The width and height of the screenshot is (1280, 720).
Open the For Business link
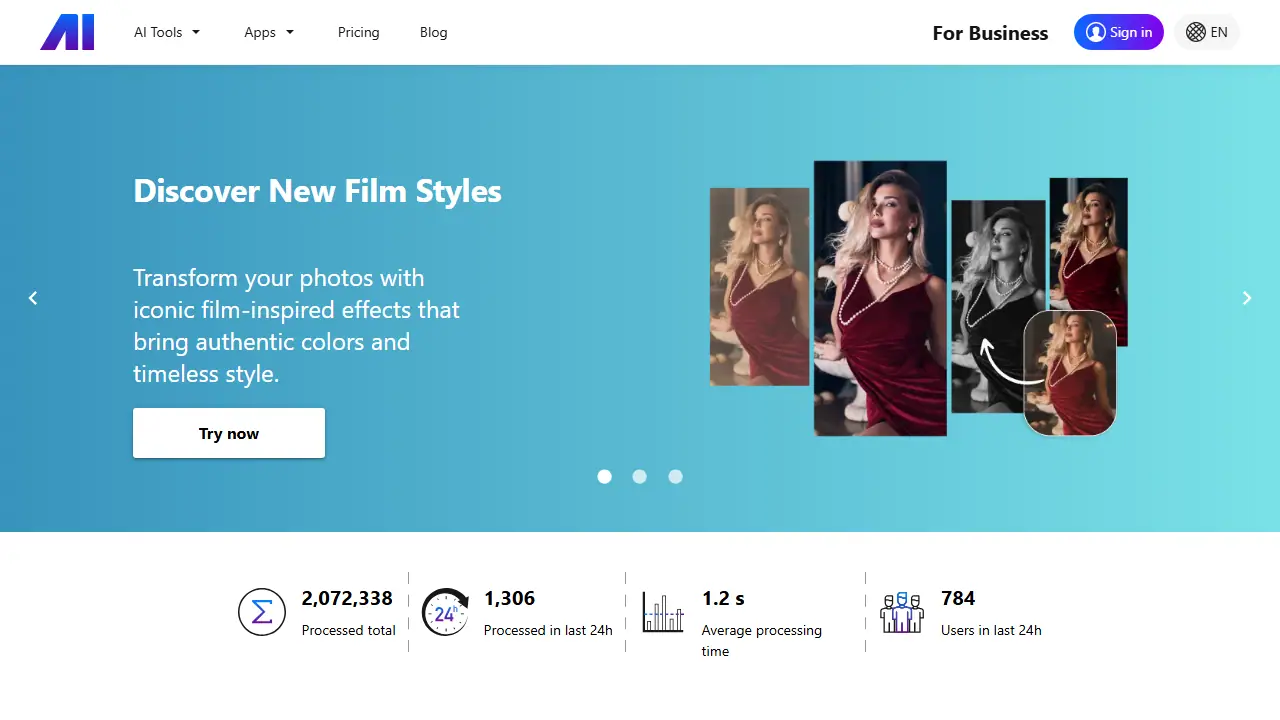(990, 33)
